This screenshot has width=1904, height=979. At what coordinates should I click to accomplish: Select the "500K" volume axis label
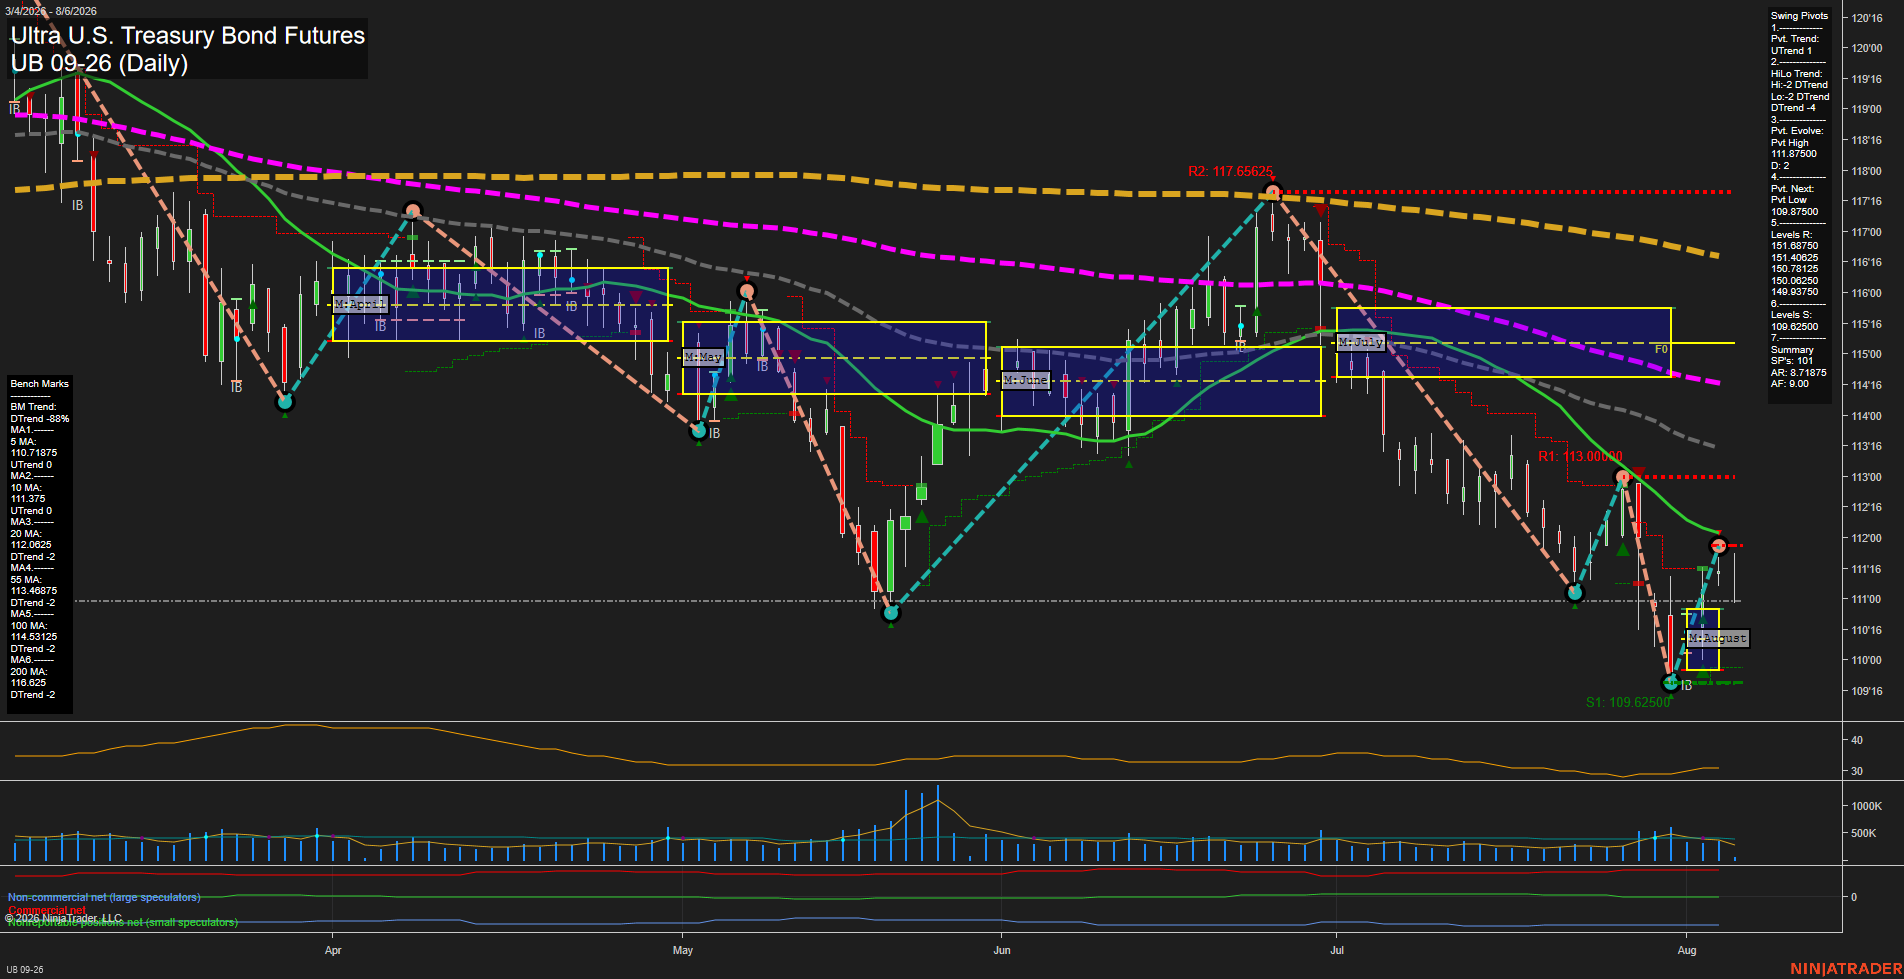1864,833
